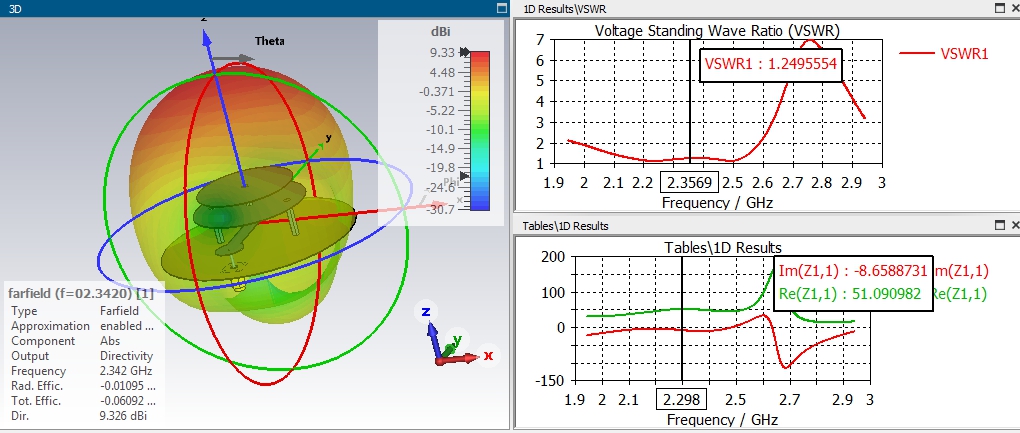This screenshot has width=1020, height=433.
Task: Click the dBi color ramp bar
Action: (479, 130)
